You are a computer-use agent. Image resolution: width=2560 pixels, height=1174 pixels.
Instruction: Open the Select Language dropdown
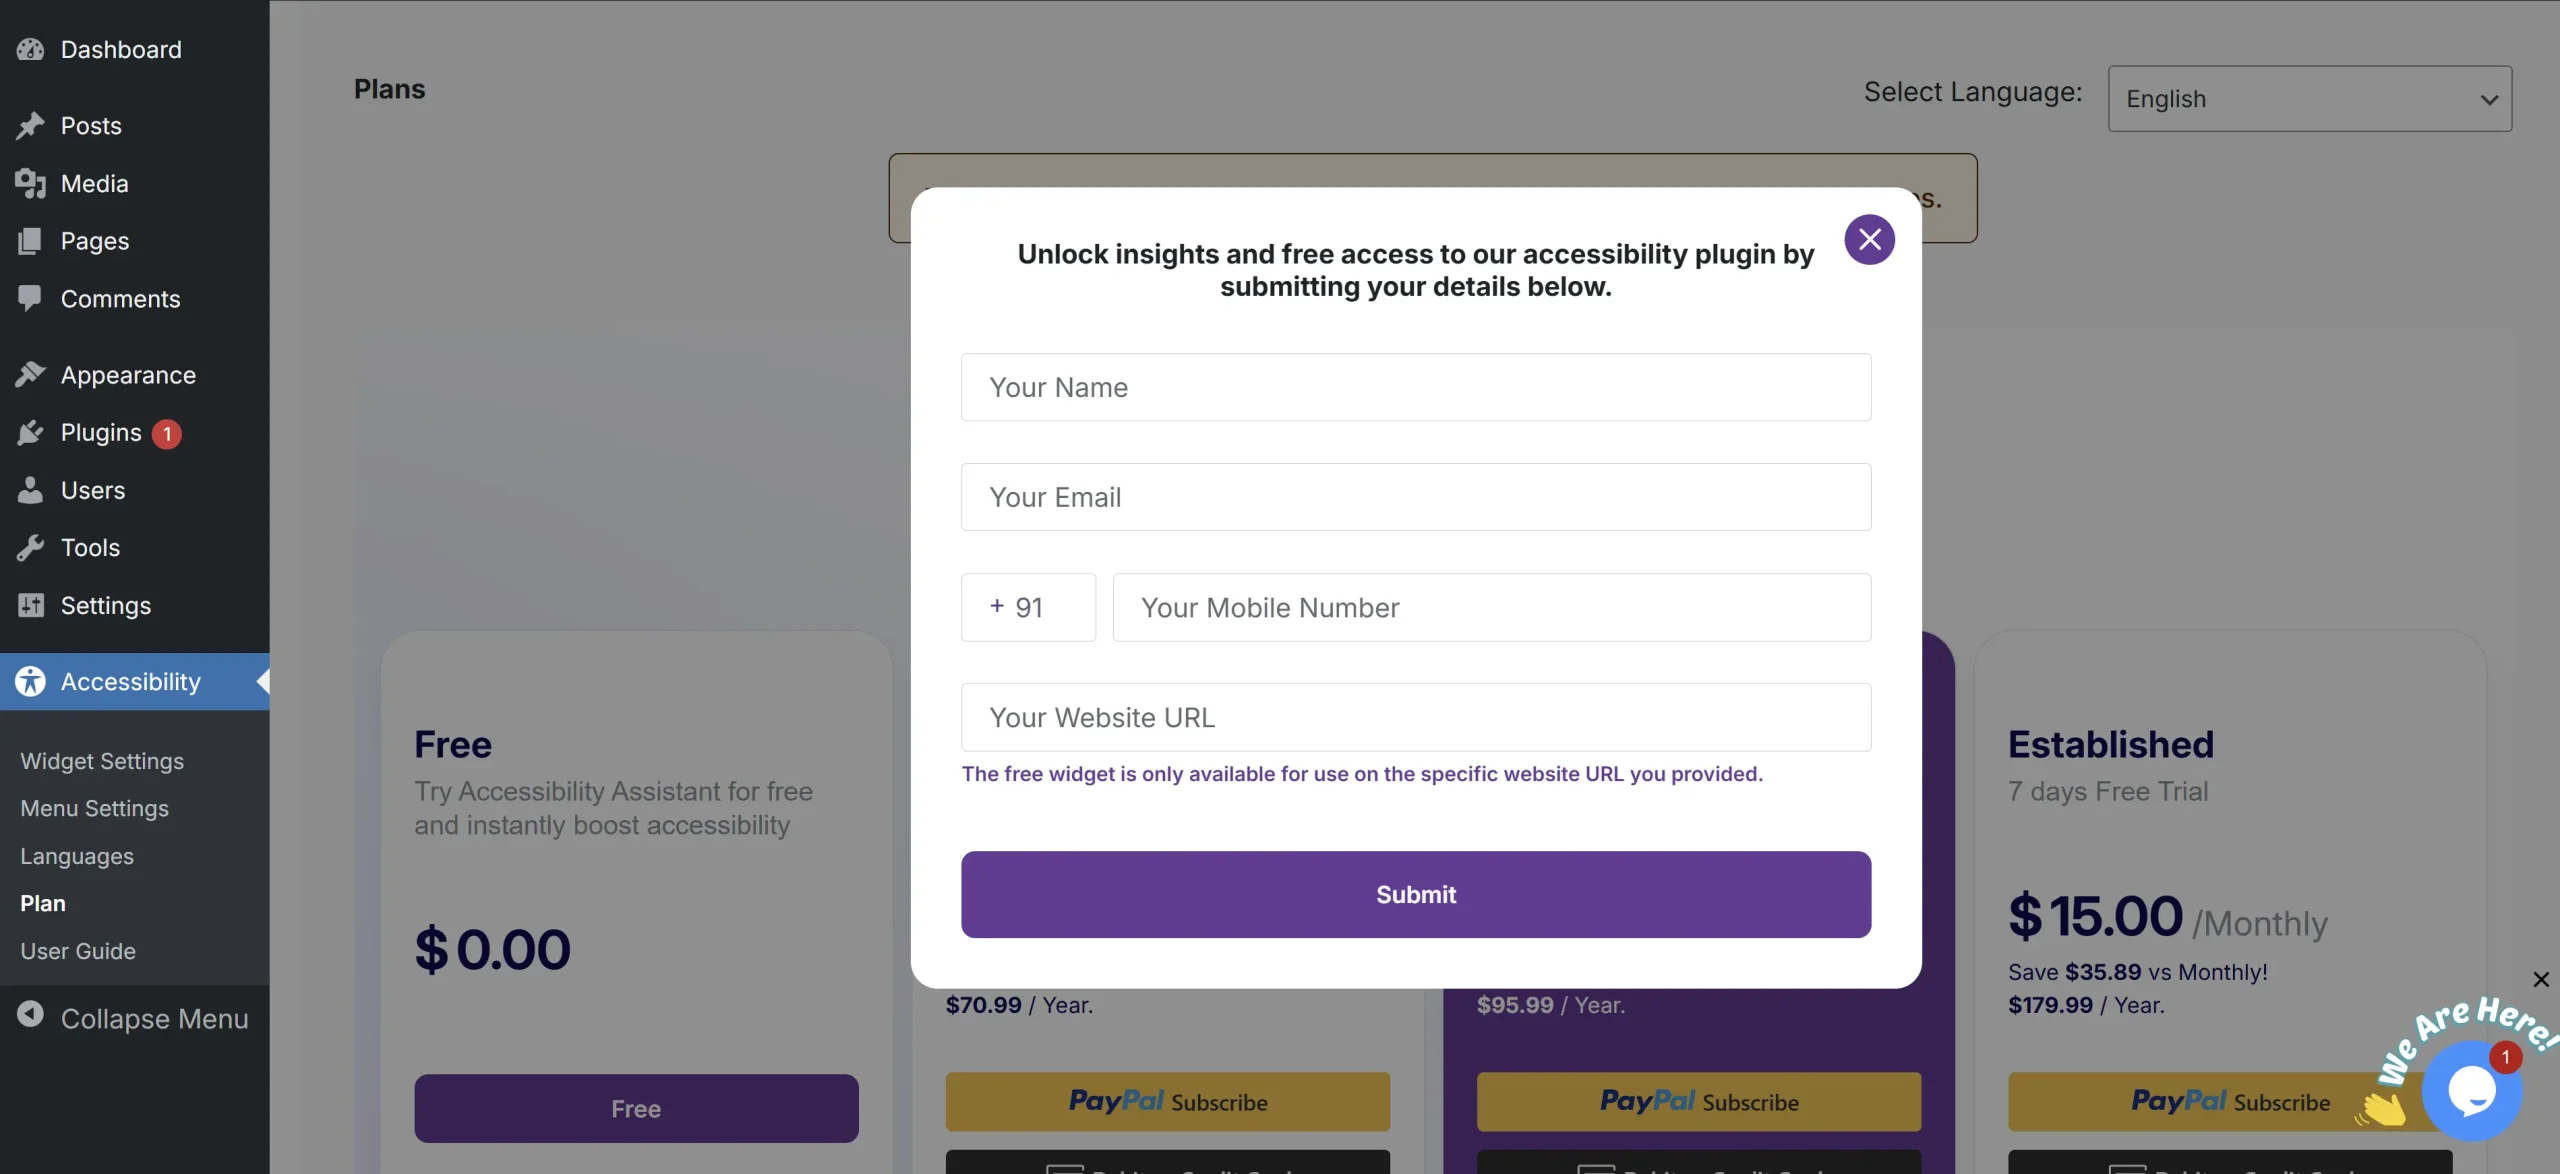coord(2309,99)
